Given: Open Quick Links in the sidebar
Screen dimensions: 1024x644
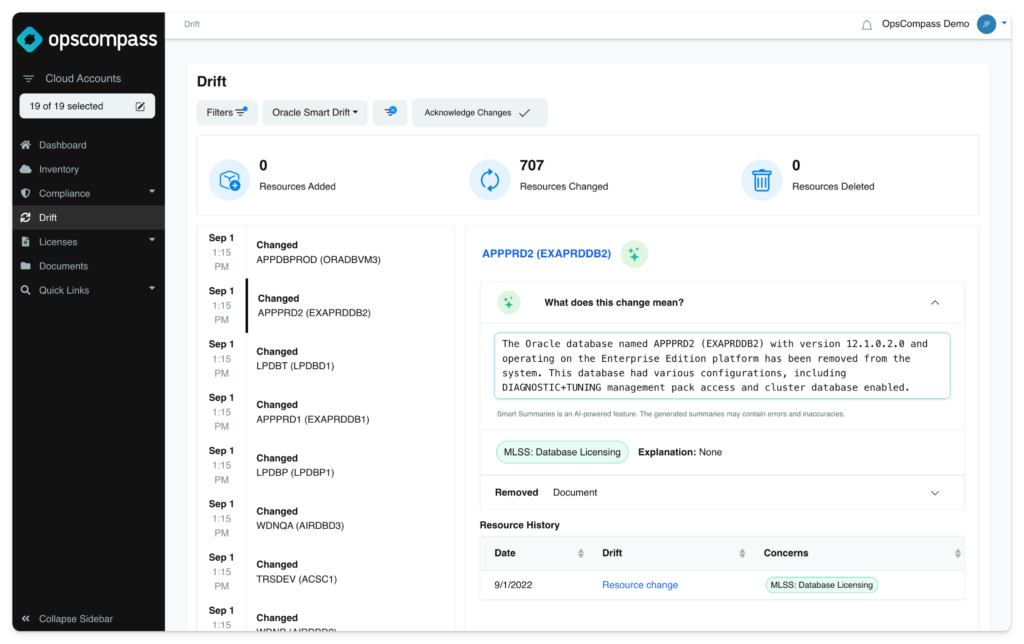Looking at the screenshot, I should pyautogui.click(x=64, y=290).
